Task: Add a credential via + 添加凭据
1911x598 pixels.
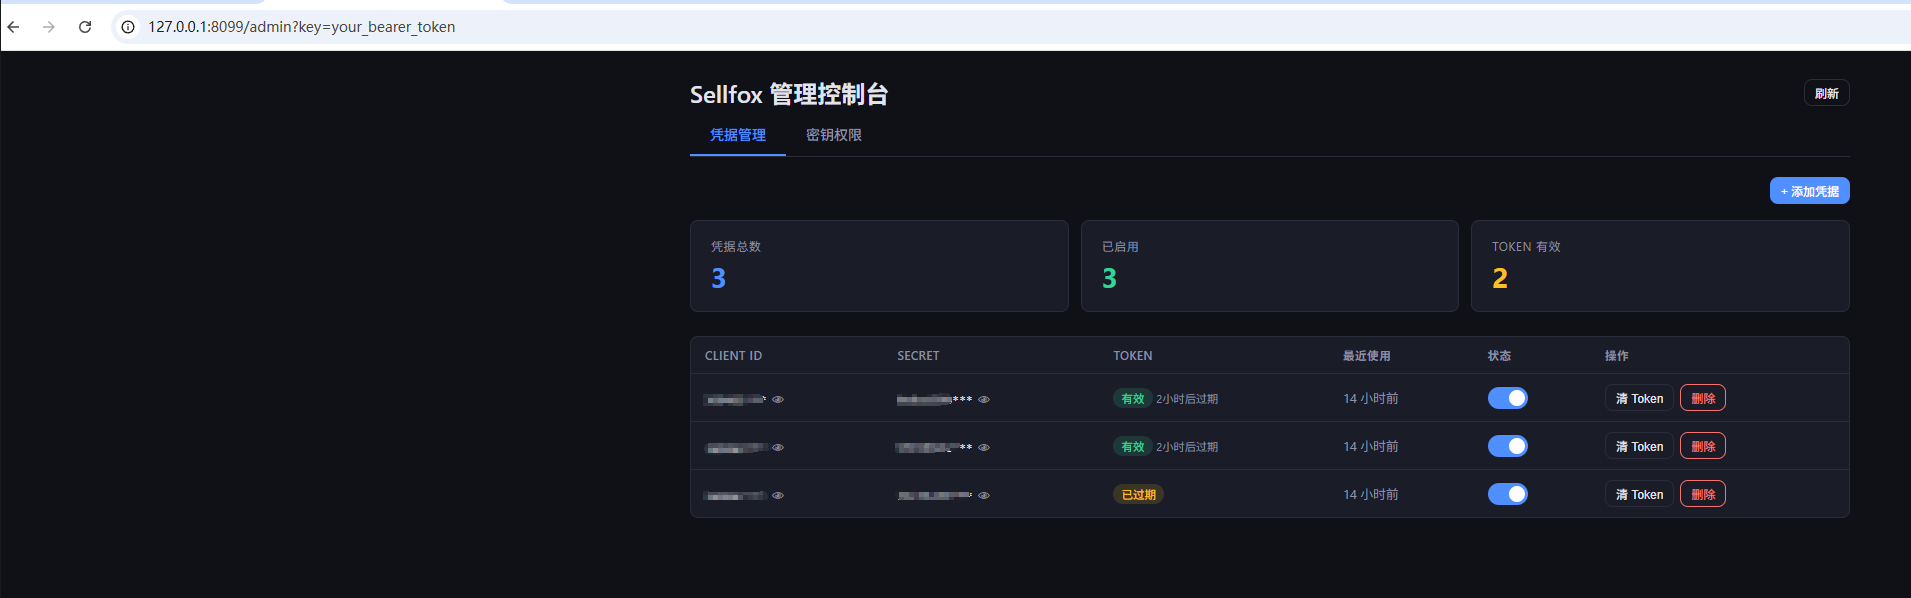Action: (x=1810, y=191)
